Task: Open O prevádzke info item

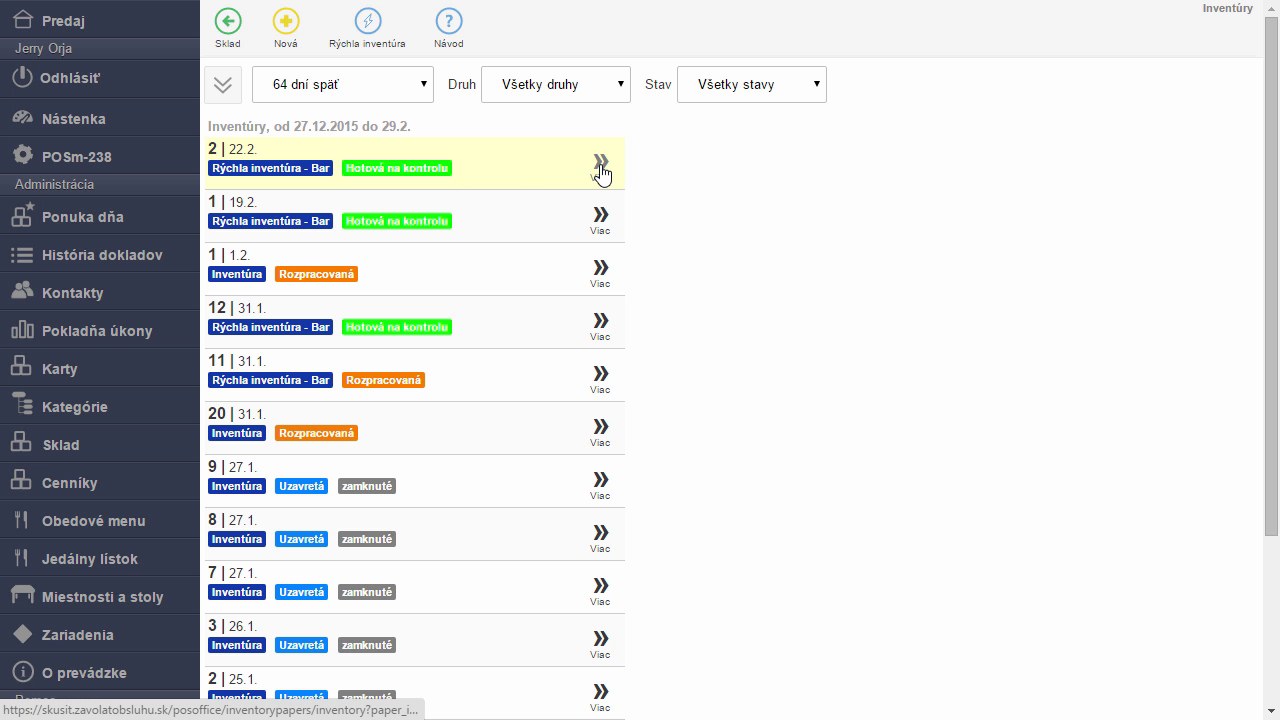Action: 100,672
